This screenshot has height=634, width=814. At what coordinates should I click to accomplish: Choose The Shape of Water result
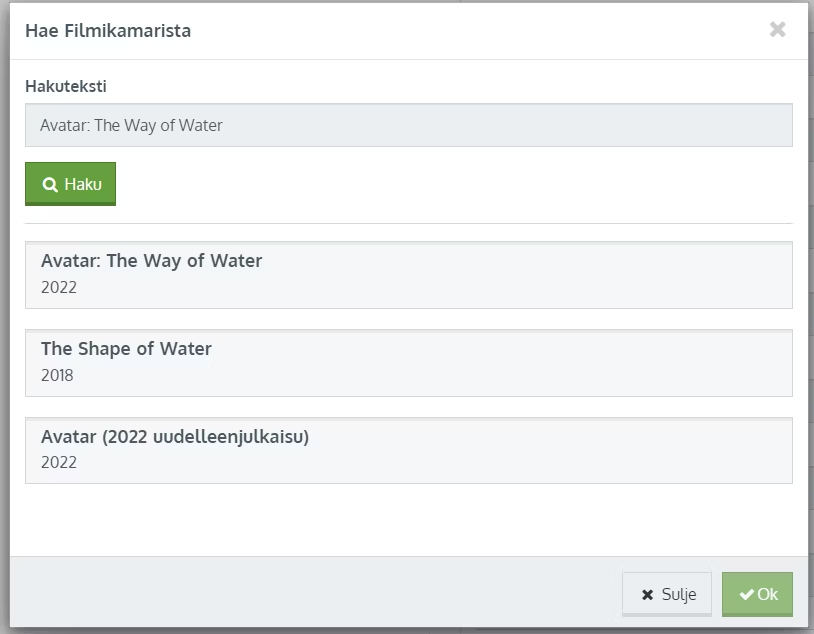[126, 349]
